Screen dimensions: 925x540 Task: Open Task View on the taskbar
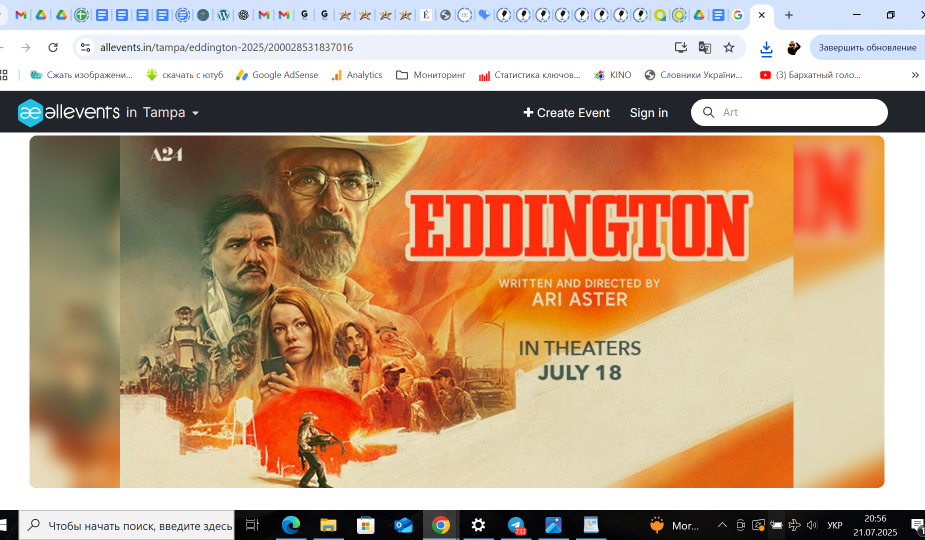click(x=252, y=525)
